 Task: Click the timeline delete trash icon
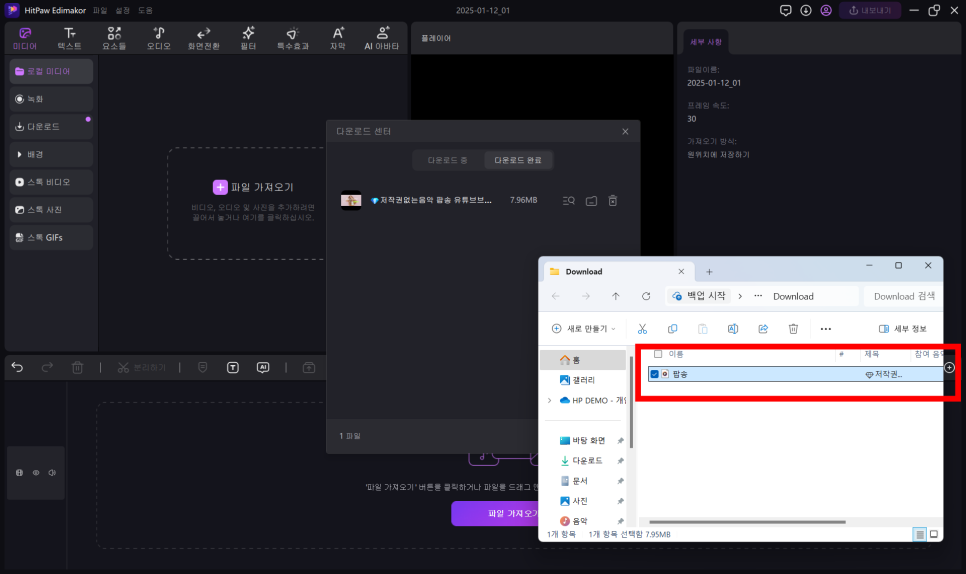pyautogui.click(x=78, y=368)
